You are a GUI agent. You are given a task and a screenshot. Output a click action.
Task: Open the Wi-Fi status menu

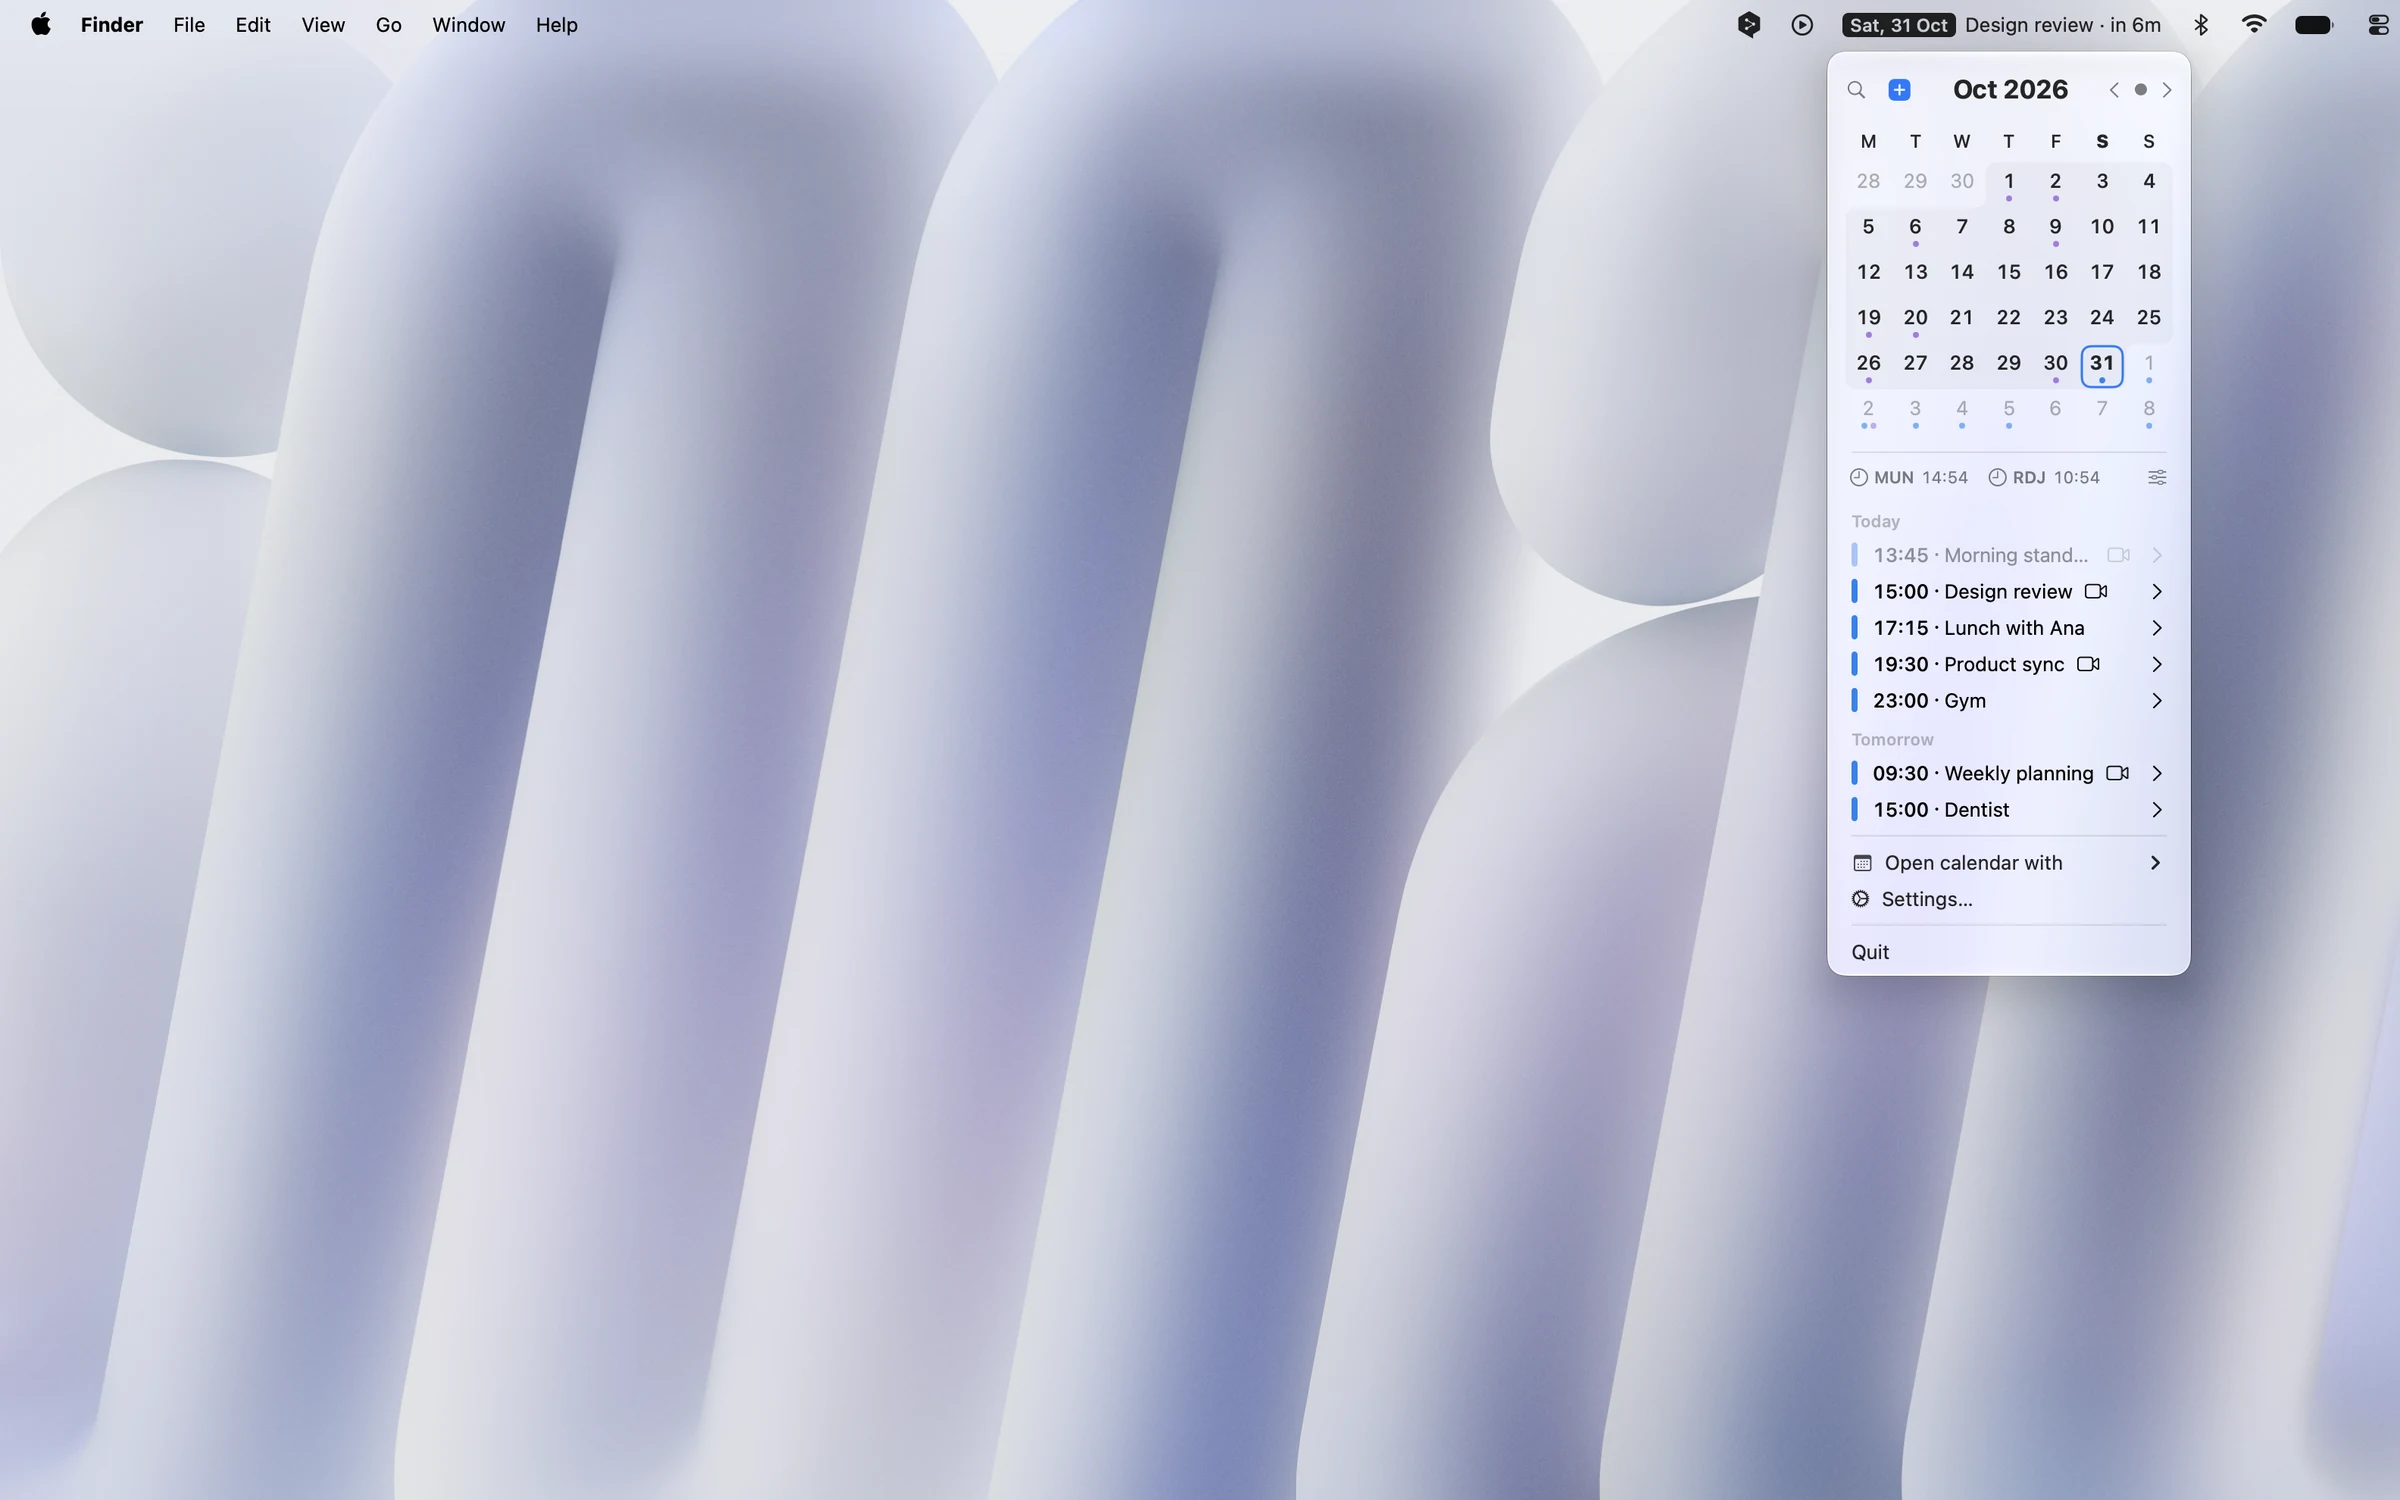point(2254,25)
